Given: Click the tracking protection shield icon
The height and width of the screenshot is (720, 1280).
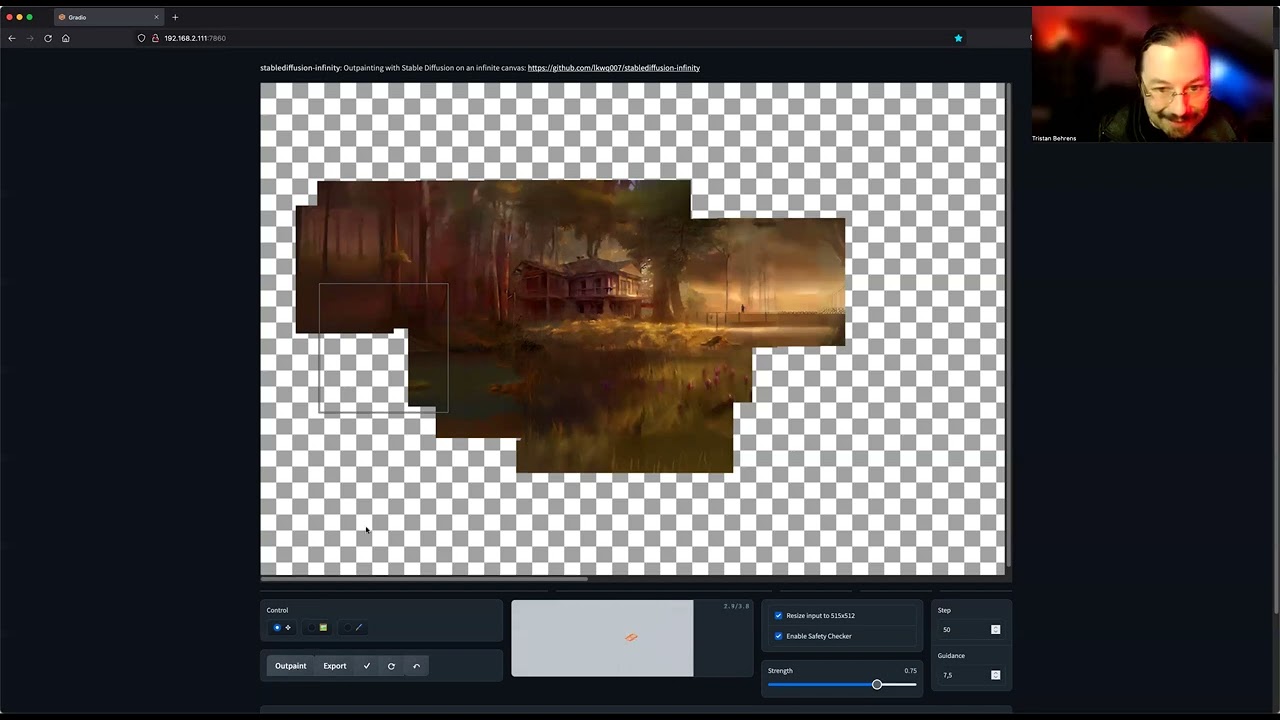Looking at the screenshot, I should 141,38.
